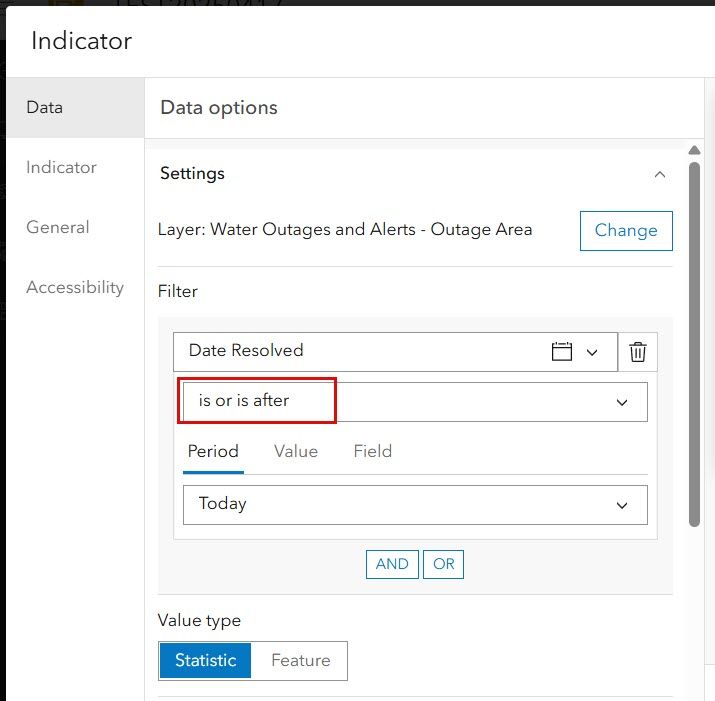Image resolution: width=715 pixels, height=701 pixels.
Task: Open the Accessibility section
Action: (x=75, y=287)
